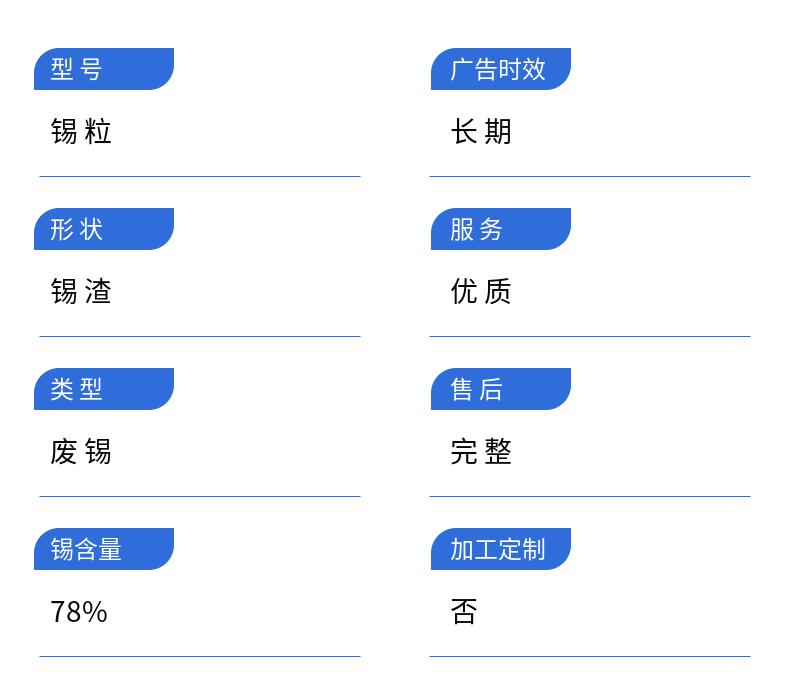Click the 锡含量 label tag
Image resolution: width=790 pixels, height=700 pixels.
pyautogui.click(x=104, y=549)
